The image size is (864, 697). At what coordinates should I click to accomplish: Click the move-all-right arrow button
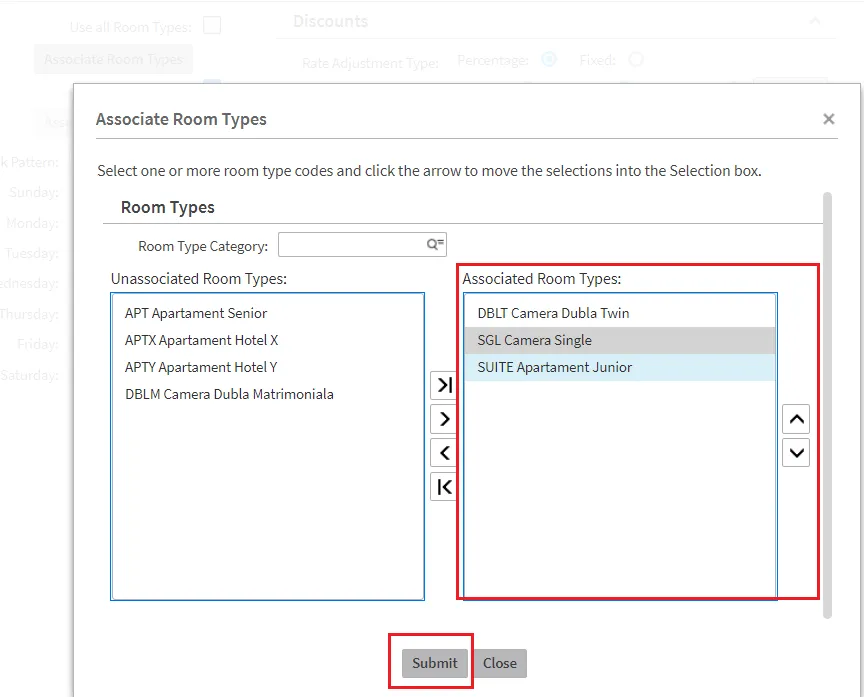[444, 385]
